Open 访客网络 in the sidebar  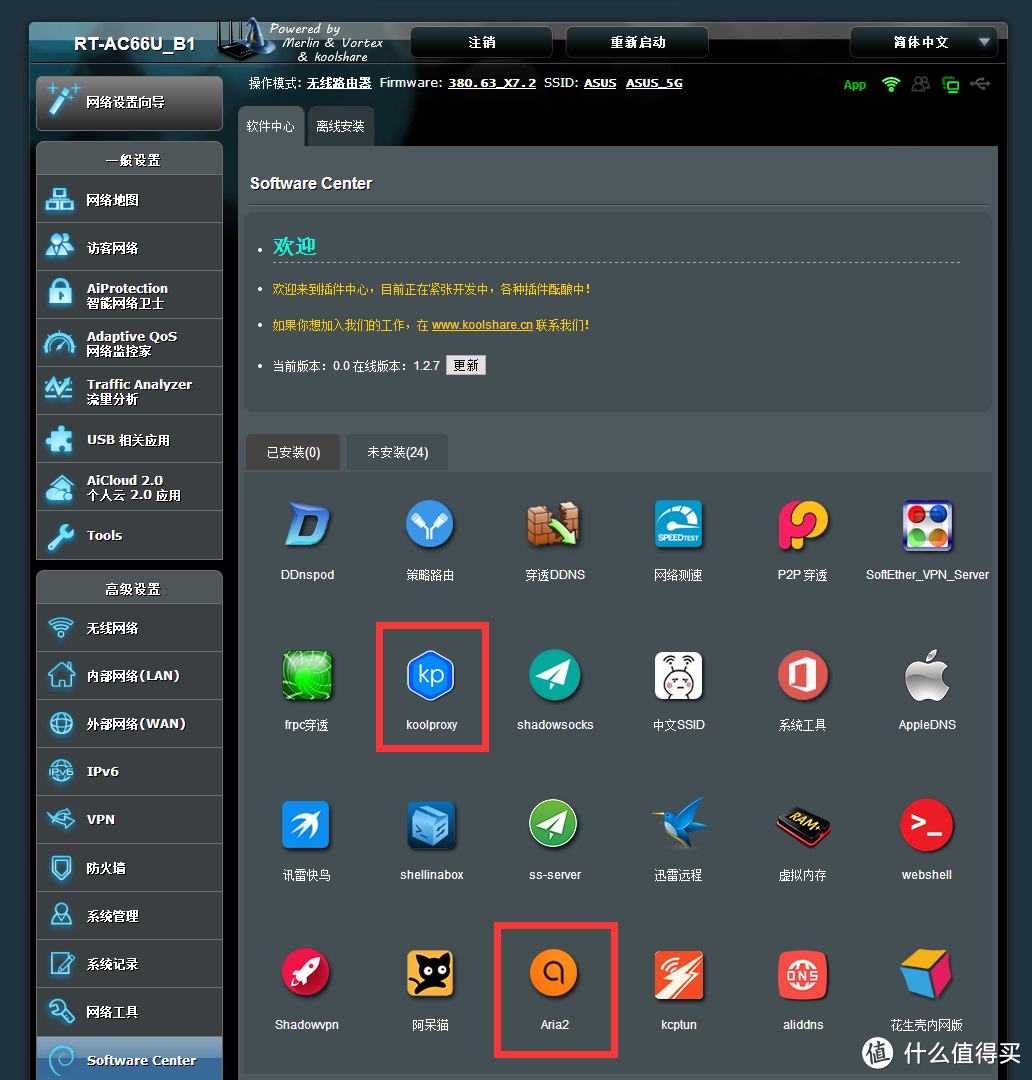(x=130, y=247)
